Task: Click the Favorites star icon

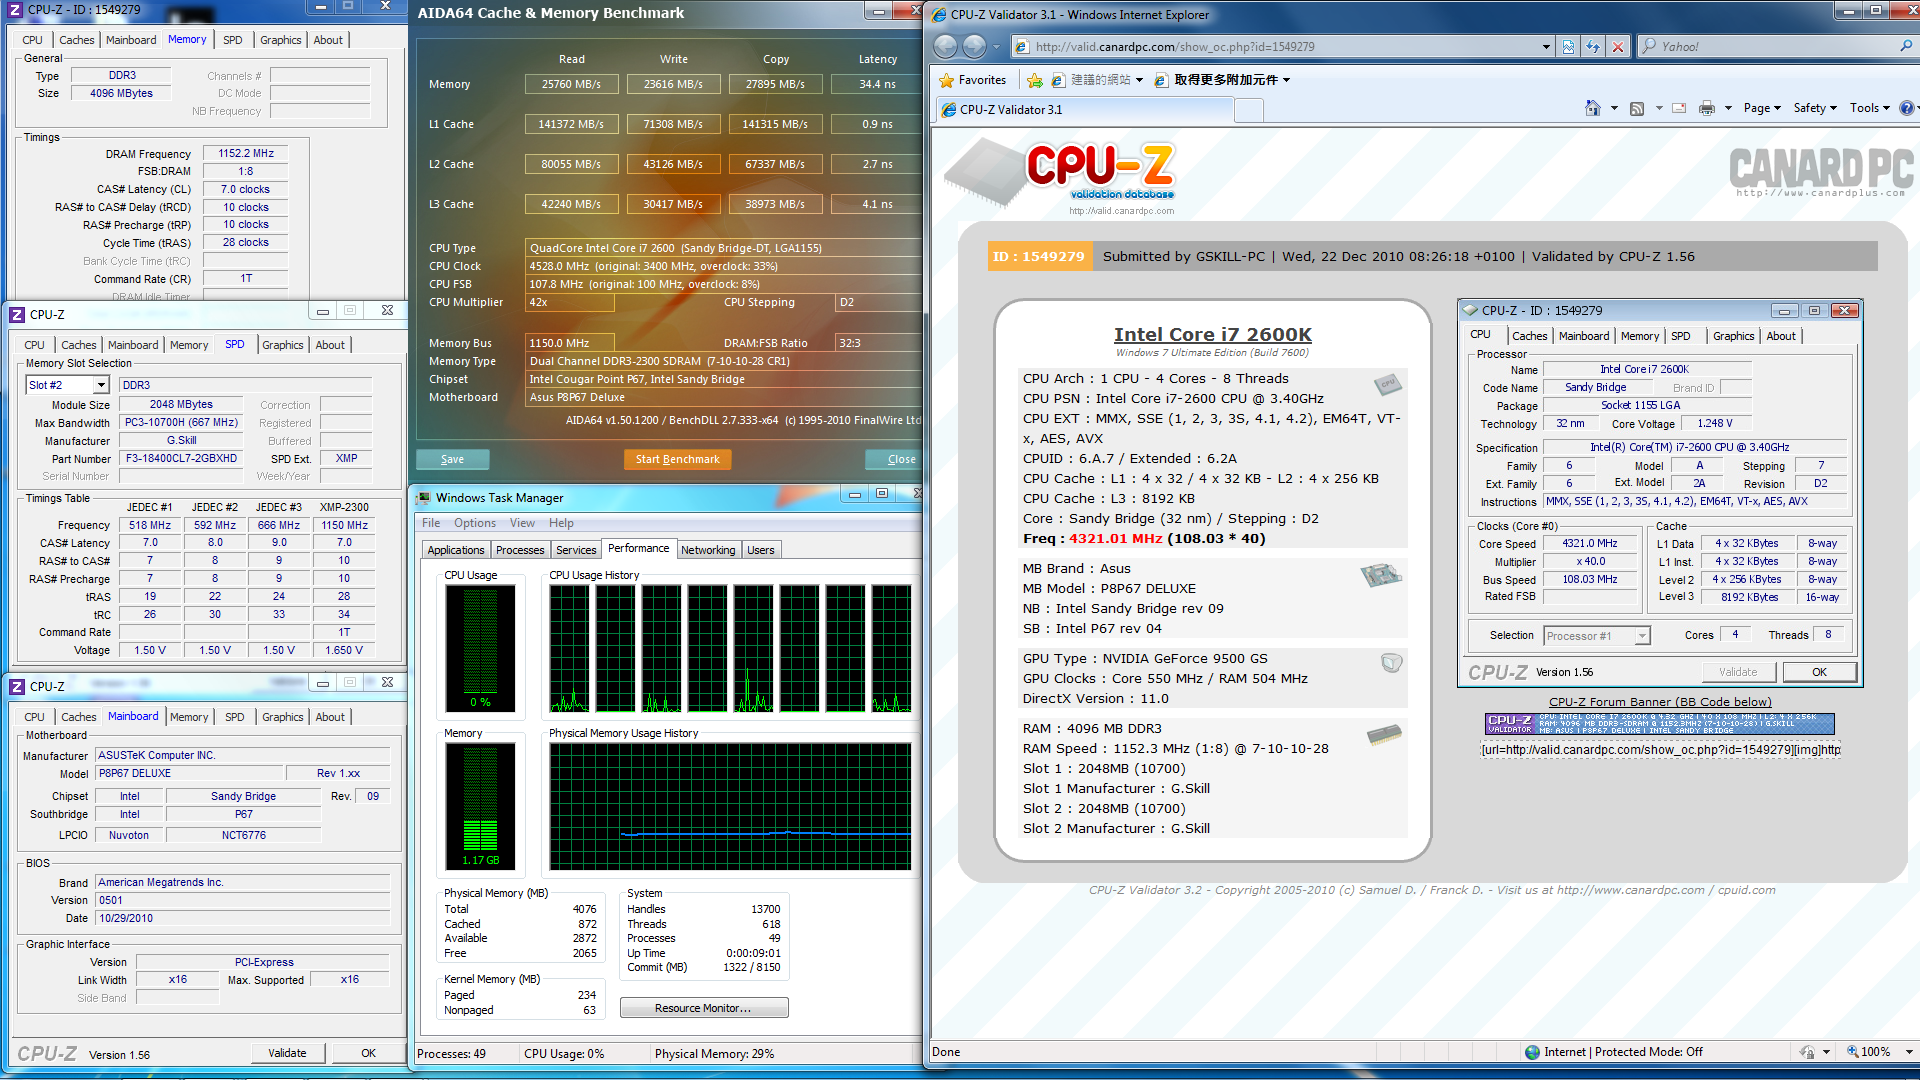Action: coord(947,80)
